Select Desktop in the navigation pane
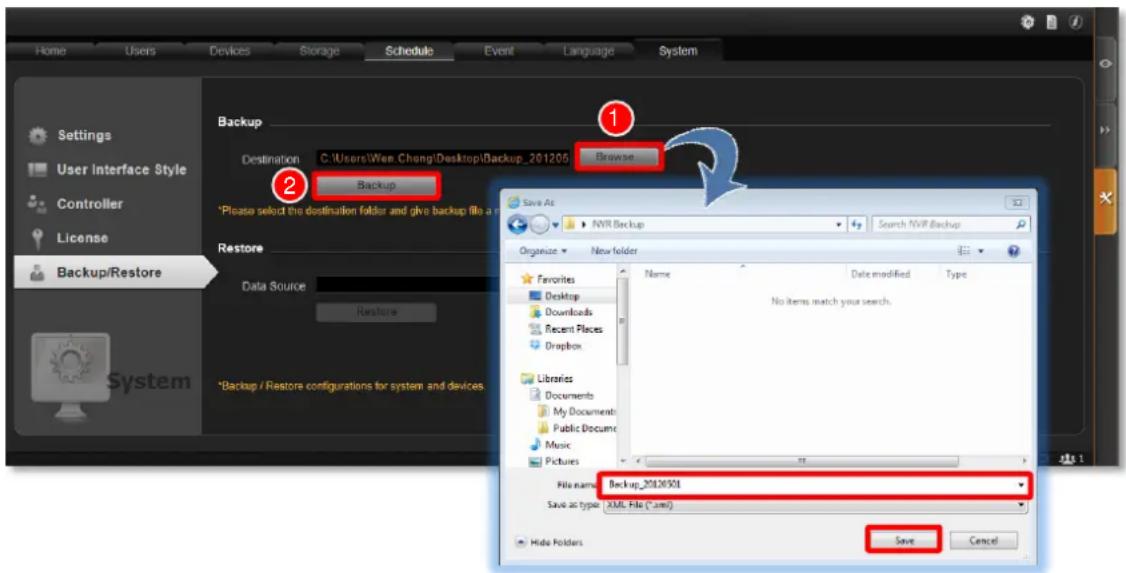Viewport: 1126px width, 573px height. 555,296
